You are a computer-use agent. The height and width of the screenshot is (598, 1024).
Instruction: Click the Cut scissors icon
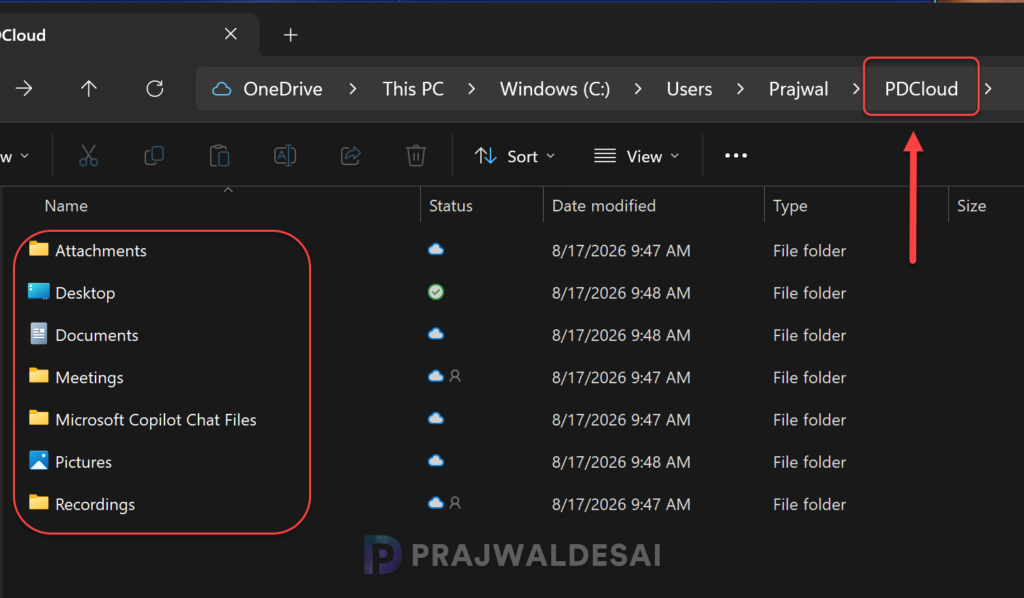88,156
